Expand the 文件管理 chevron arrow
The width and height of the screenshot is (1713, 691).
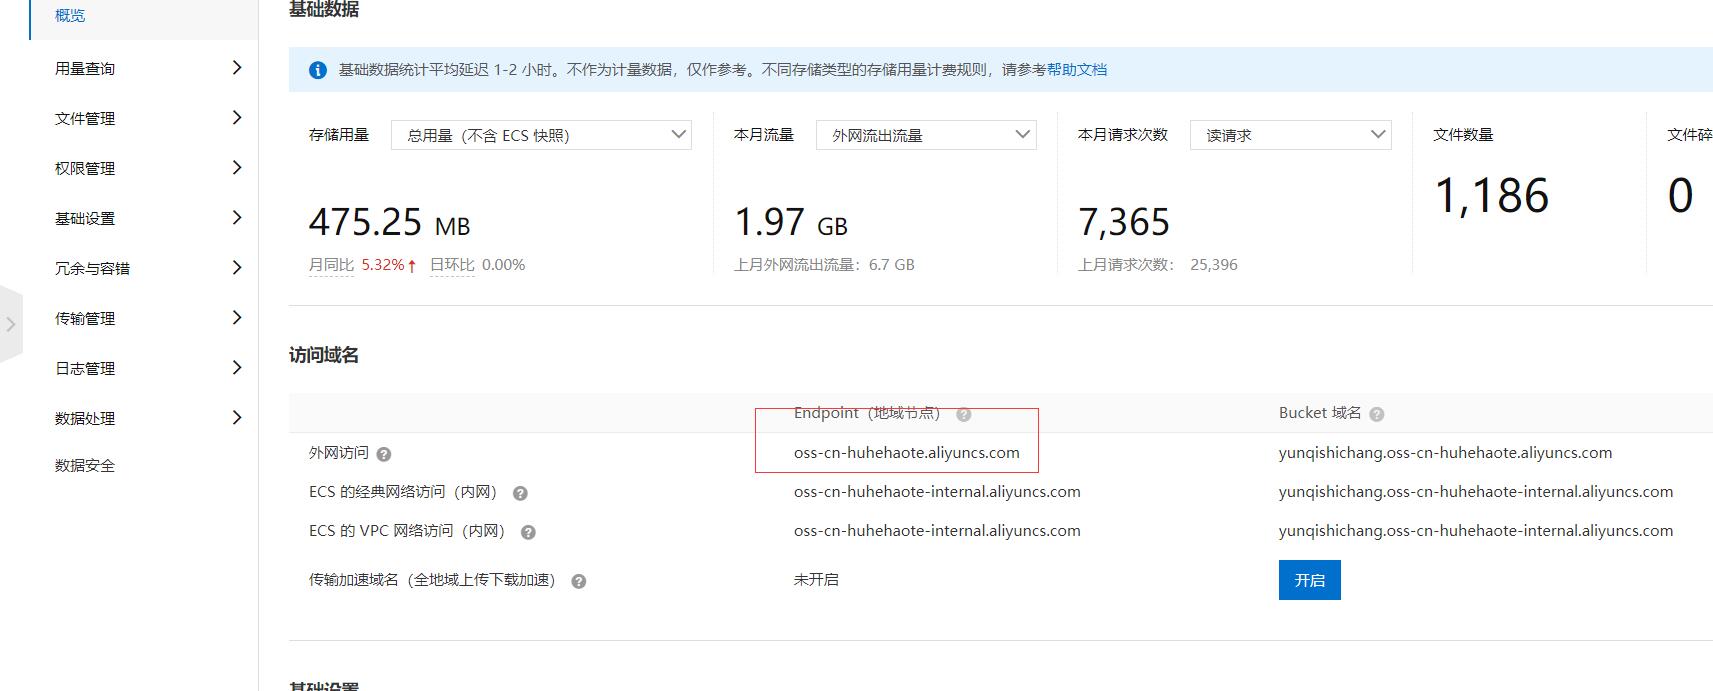click(237, 117)
